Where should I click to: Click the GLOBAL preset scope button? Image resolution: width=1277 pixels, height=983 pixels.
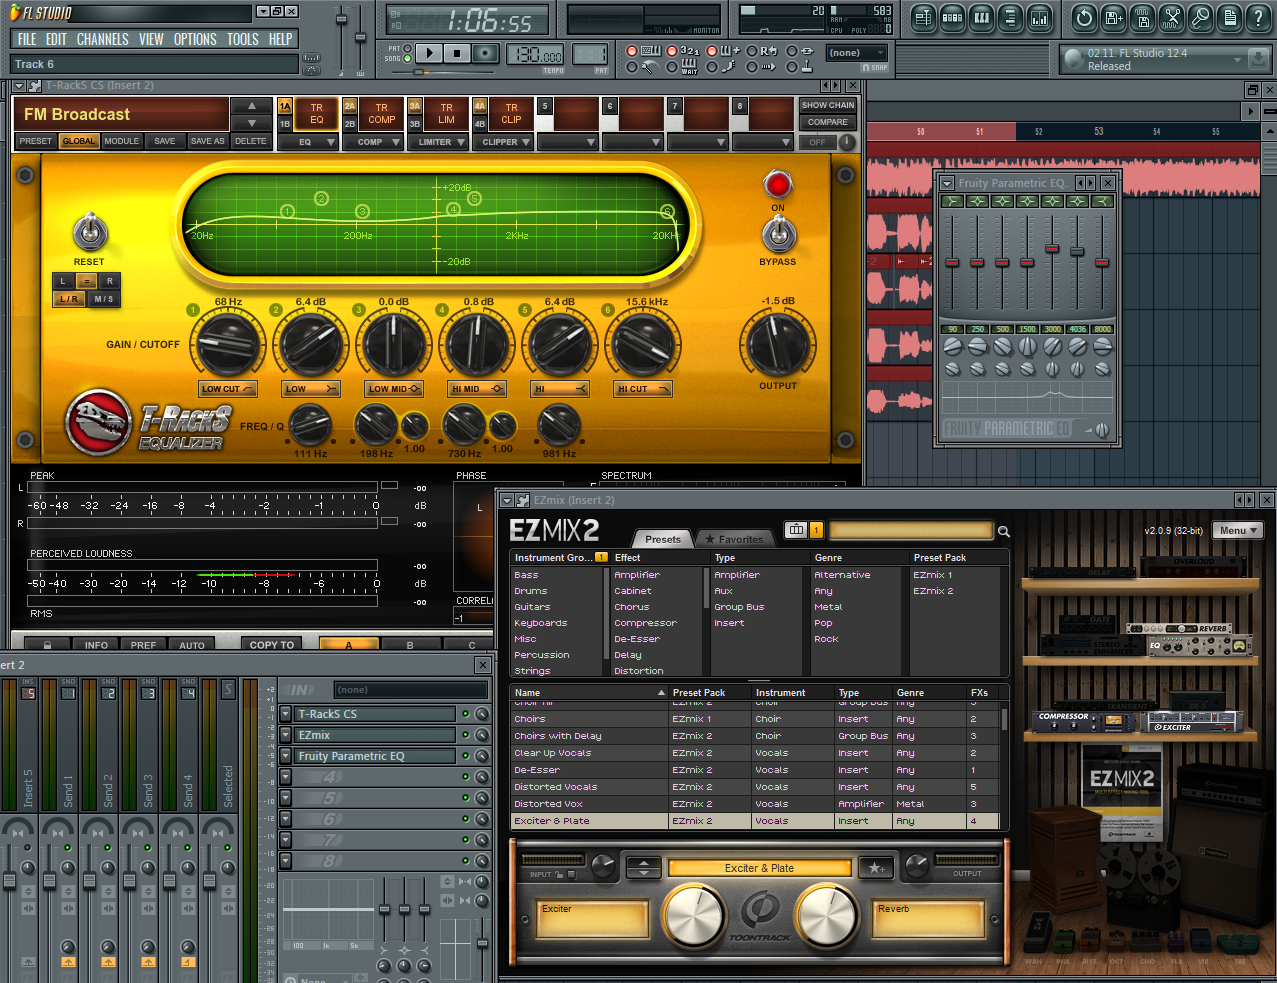[79, 141]
